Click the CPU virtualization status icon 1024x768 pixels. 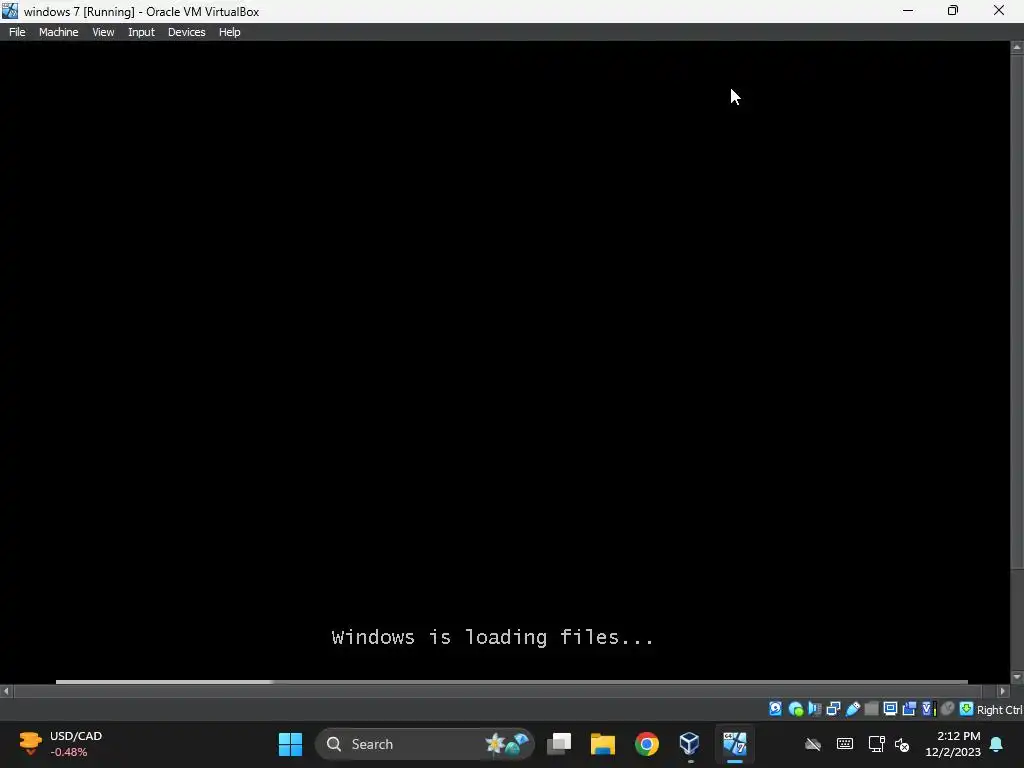point(928,709)
